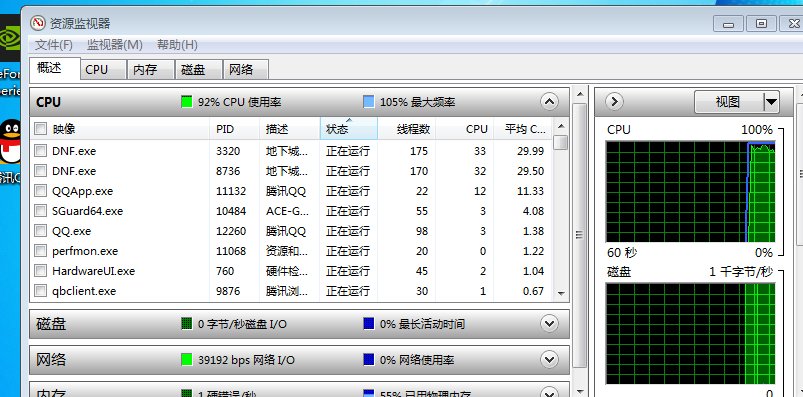Toggle the select-all checkbox in 映像 header
The image size is (803, 397).
[40, 129]
